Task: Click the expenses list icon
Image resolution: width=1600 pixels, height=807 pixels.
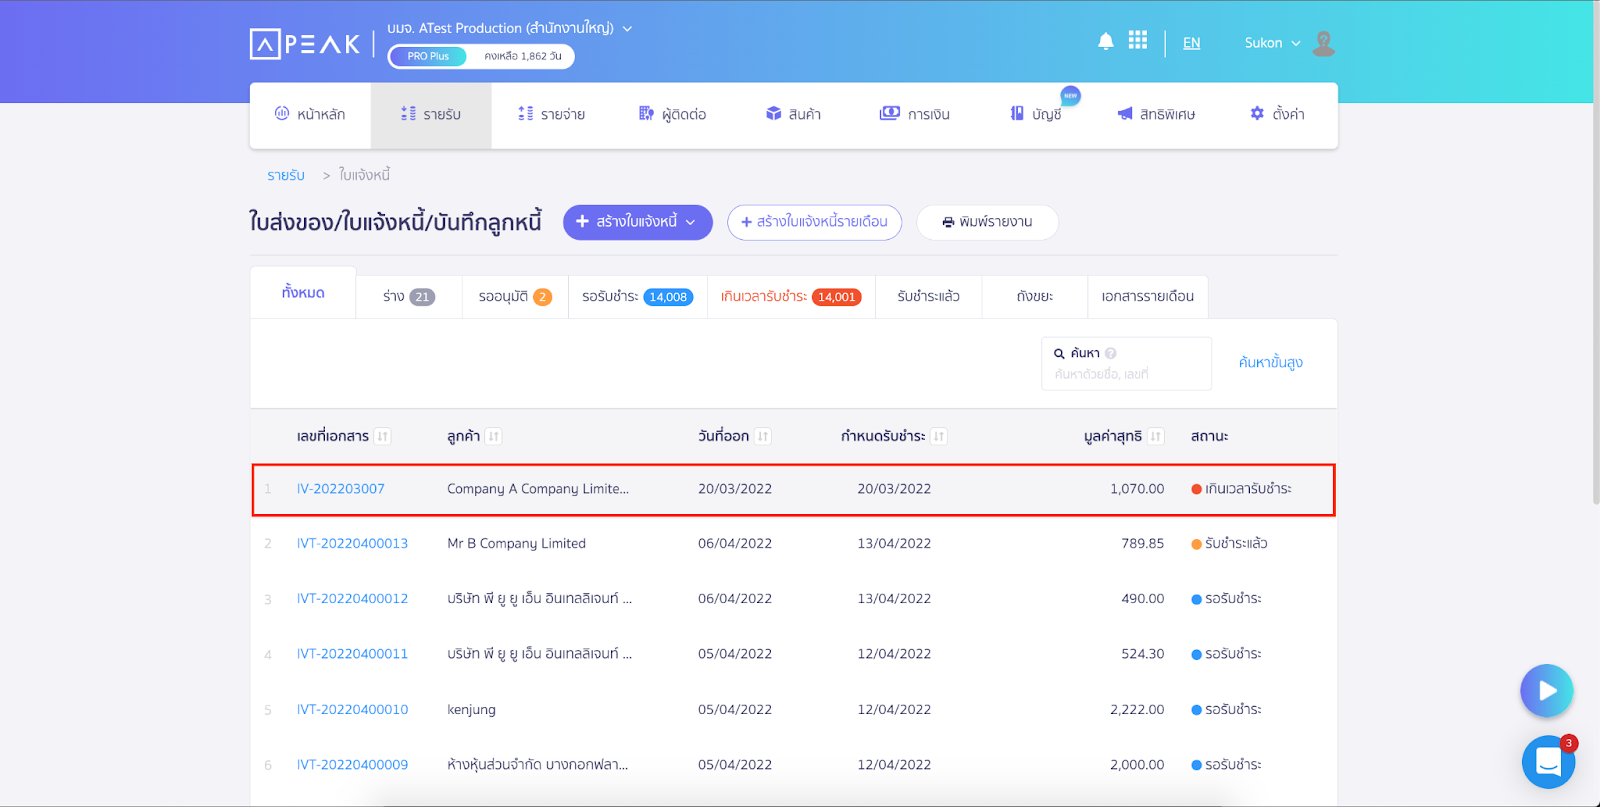Action: click(x=526, y=113)
